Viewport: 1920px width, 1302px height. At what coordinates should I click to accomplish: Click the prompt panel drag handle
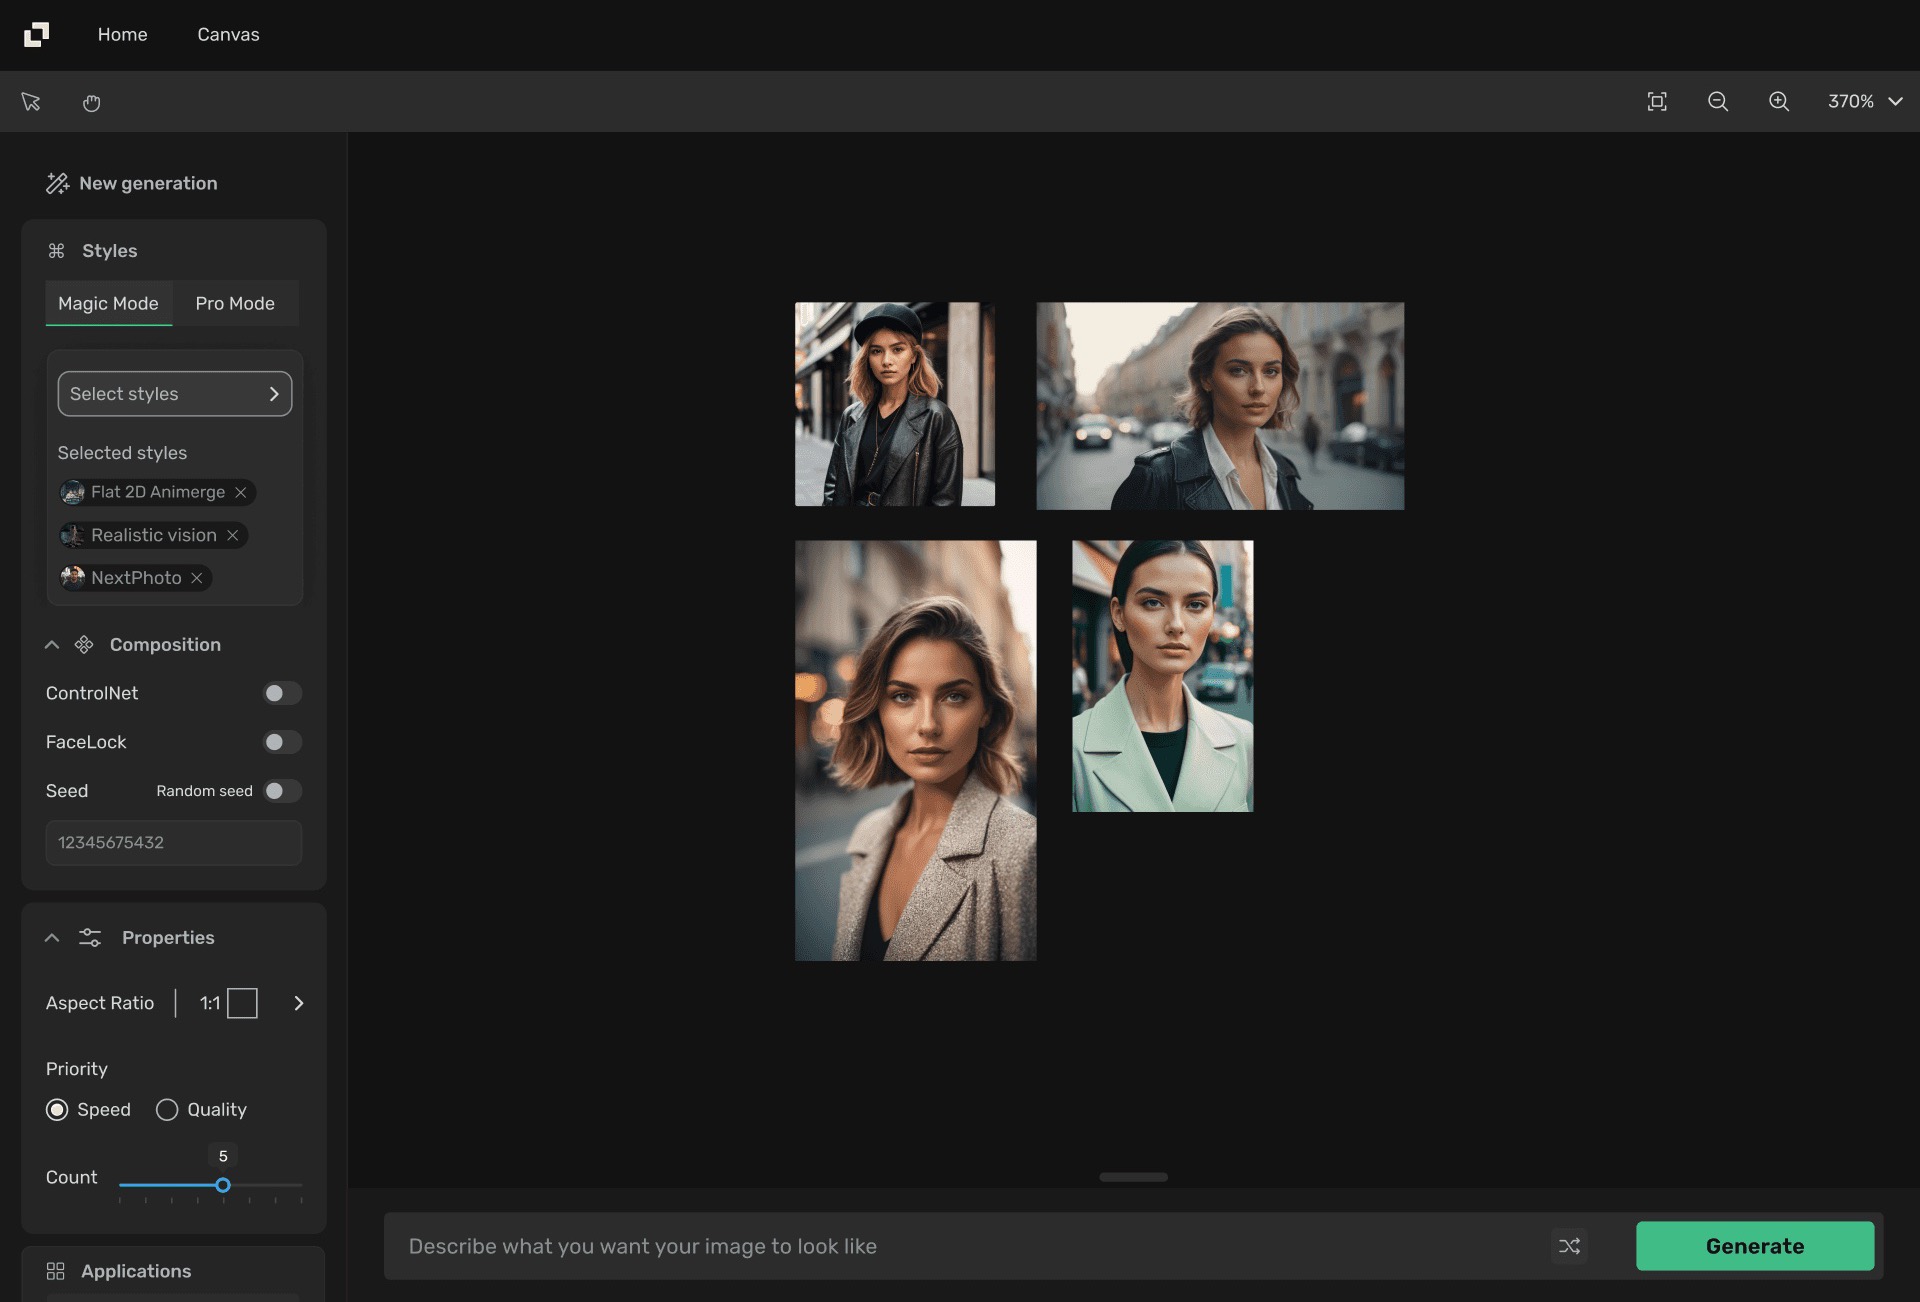coord(1133,1177)
